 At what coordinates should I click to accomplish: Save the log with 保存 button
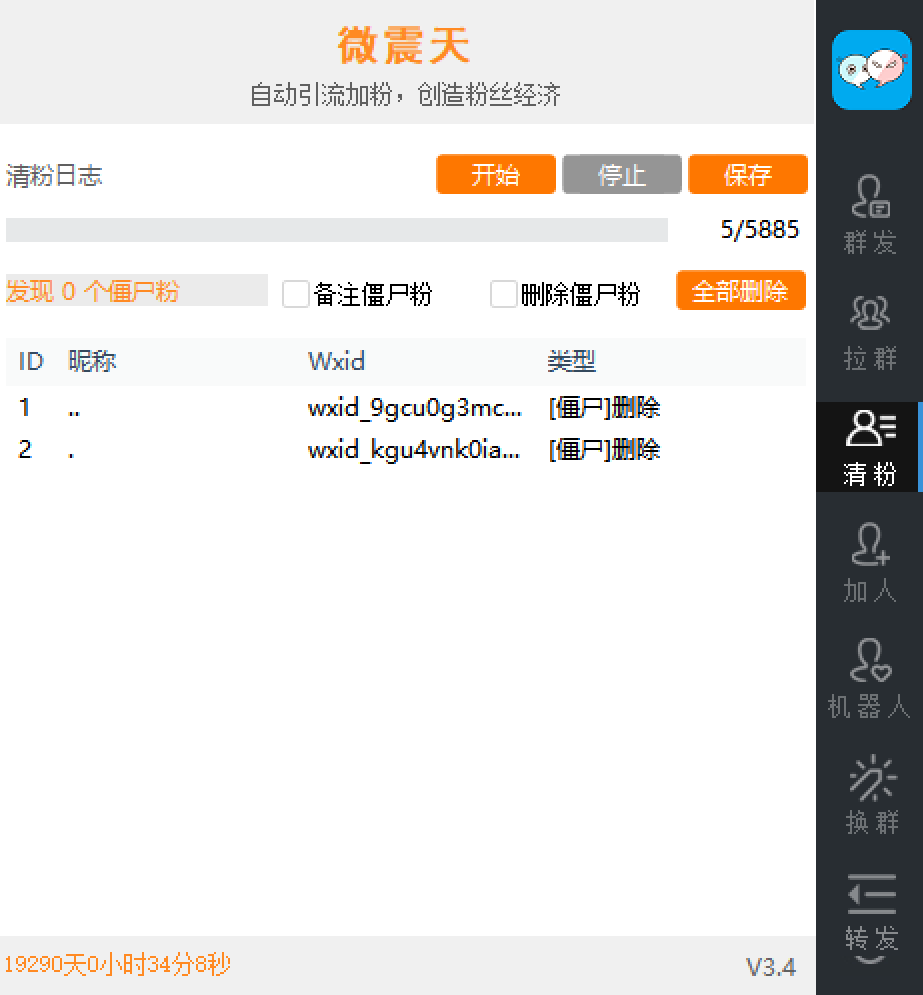(747, 174)
